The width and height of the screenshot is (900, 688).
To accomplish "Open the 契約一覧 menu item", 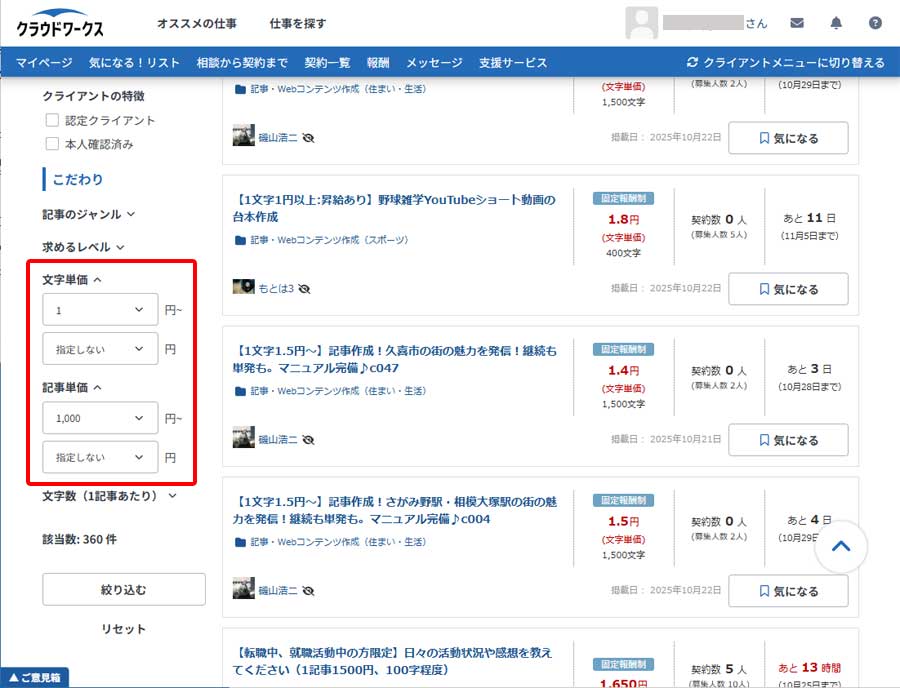I will (x=327, y=62).
